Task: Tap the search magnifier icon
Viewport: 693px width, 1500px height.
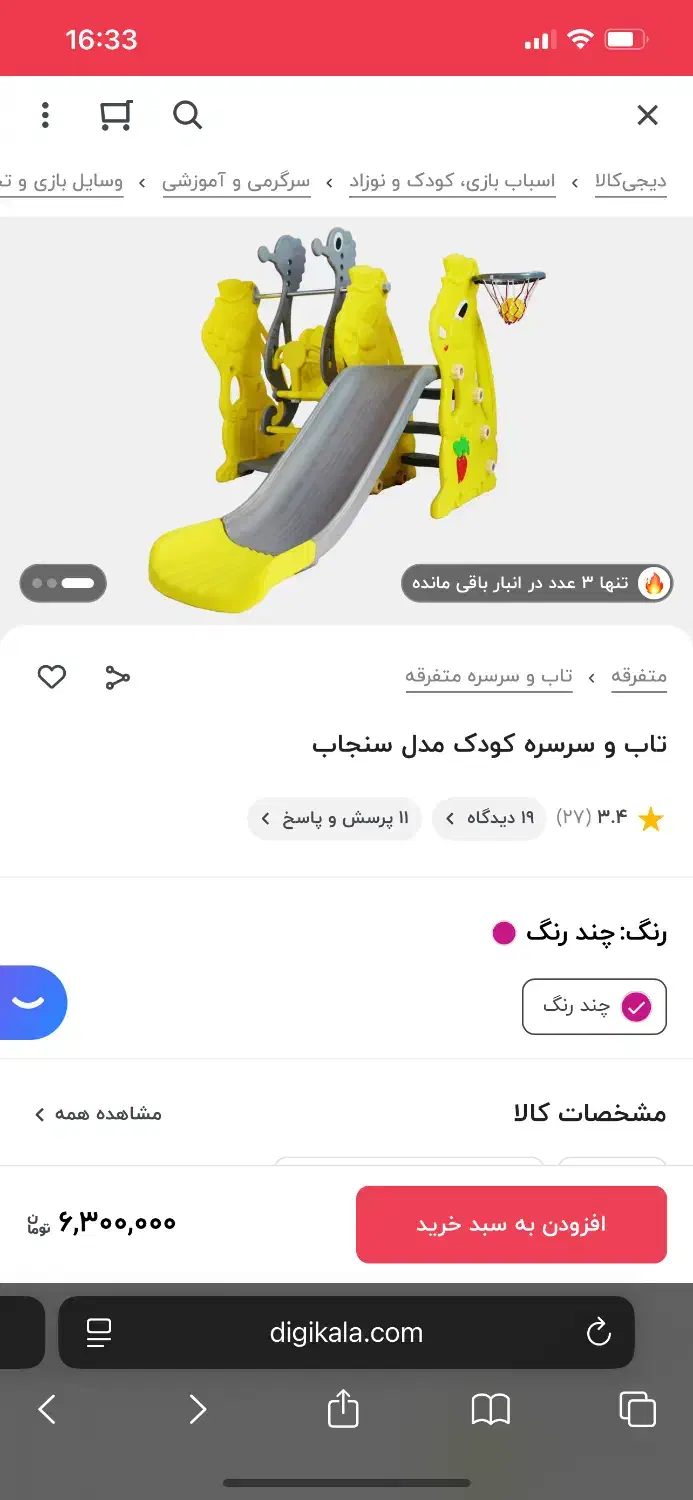Action: (187, 115)
